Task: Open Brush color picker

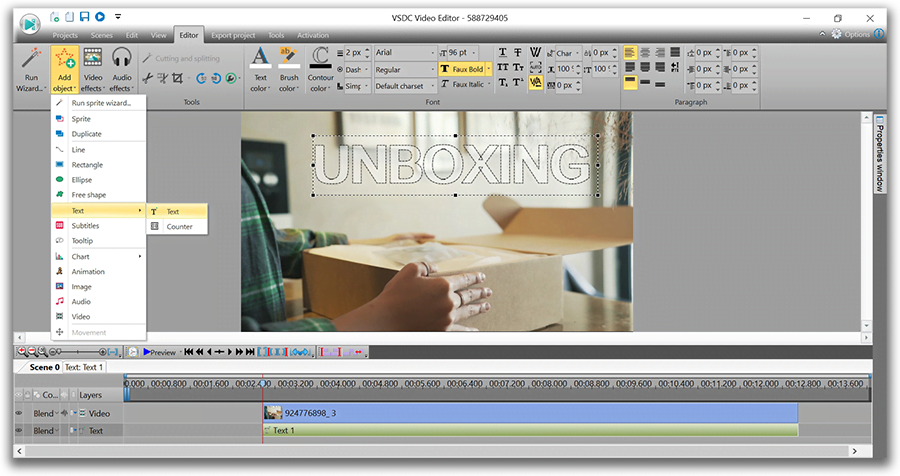Action: click(289, 70)
